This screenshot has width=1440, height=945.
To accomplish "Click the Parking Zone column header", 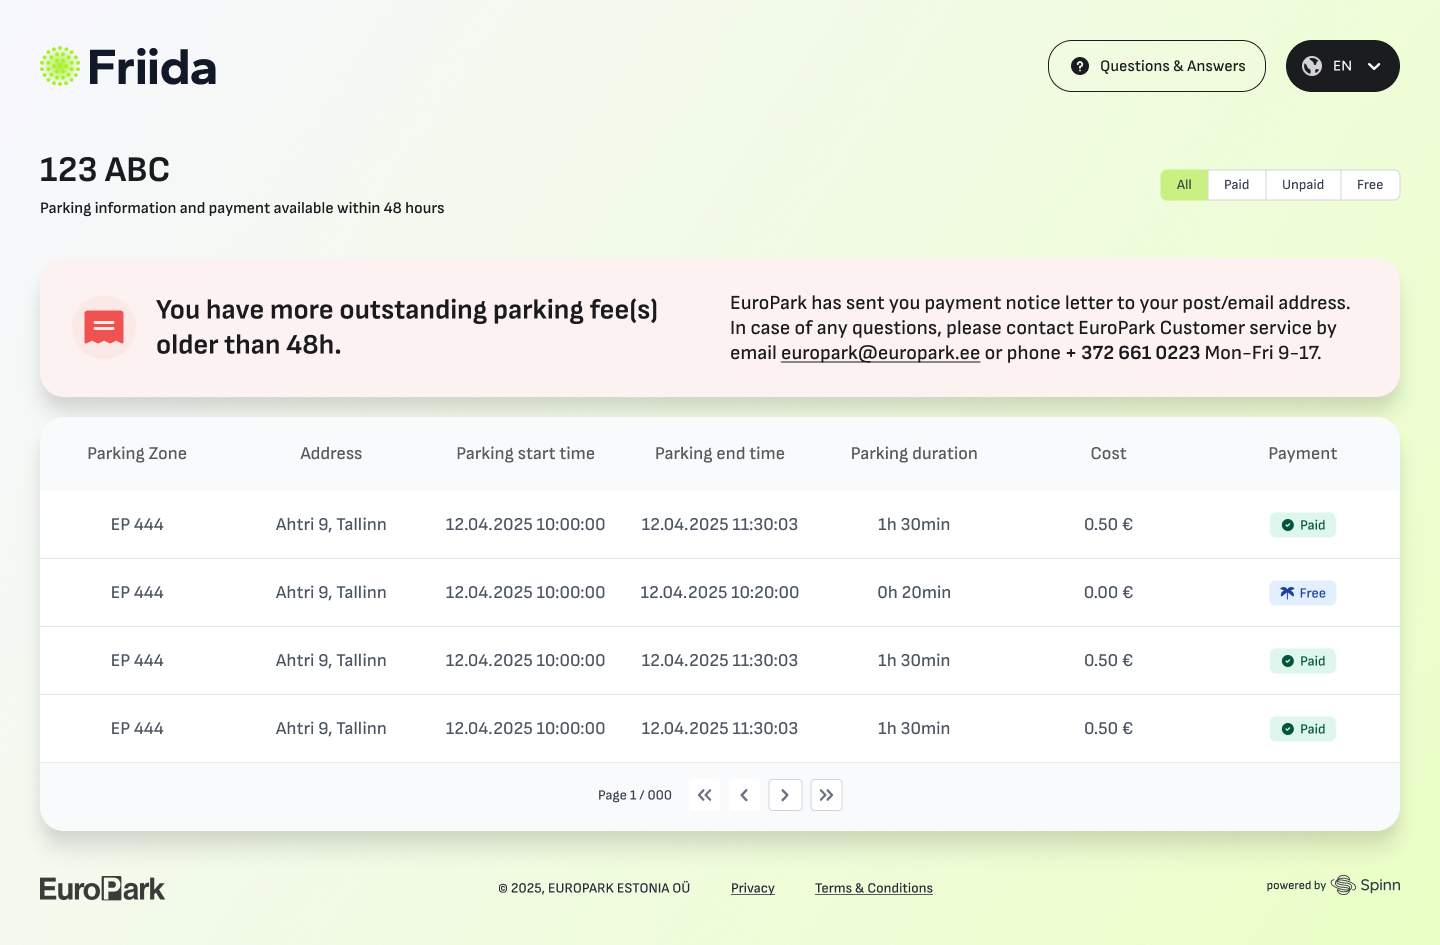I will pos(137,453).
